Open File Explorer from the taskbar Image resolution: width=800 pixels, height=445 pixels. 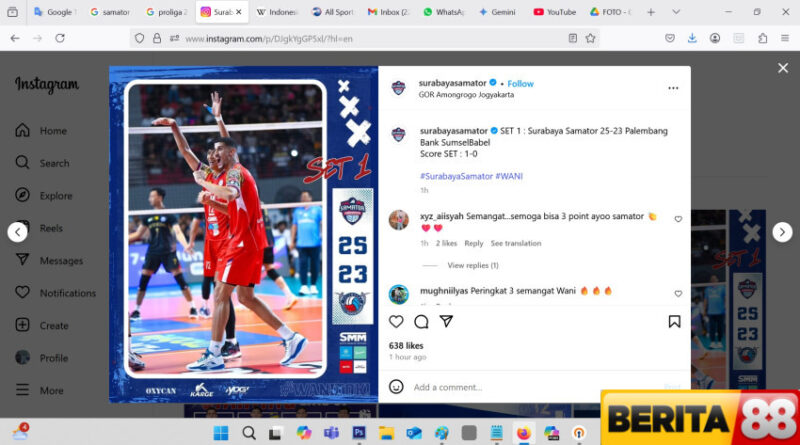tap(386, 433)
